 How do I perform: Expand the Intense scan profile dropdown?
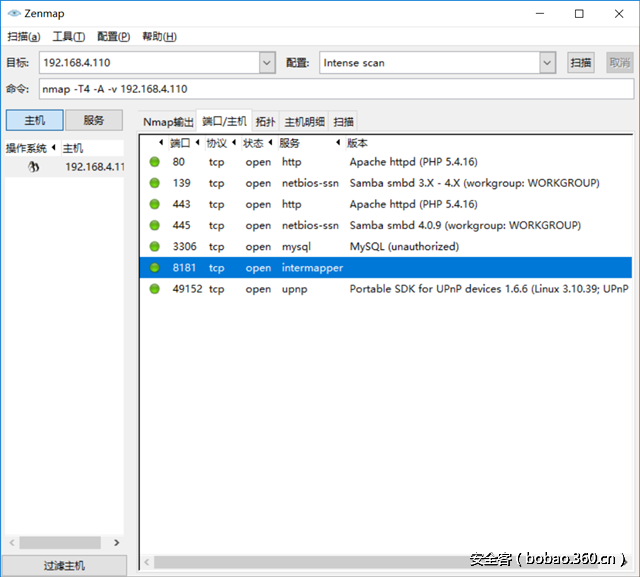click(x=547, y=63)
